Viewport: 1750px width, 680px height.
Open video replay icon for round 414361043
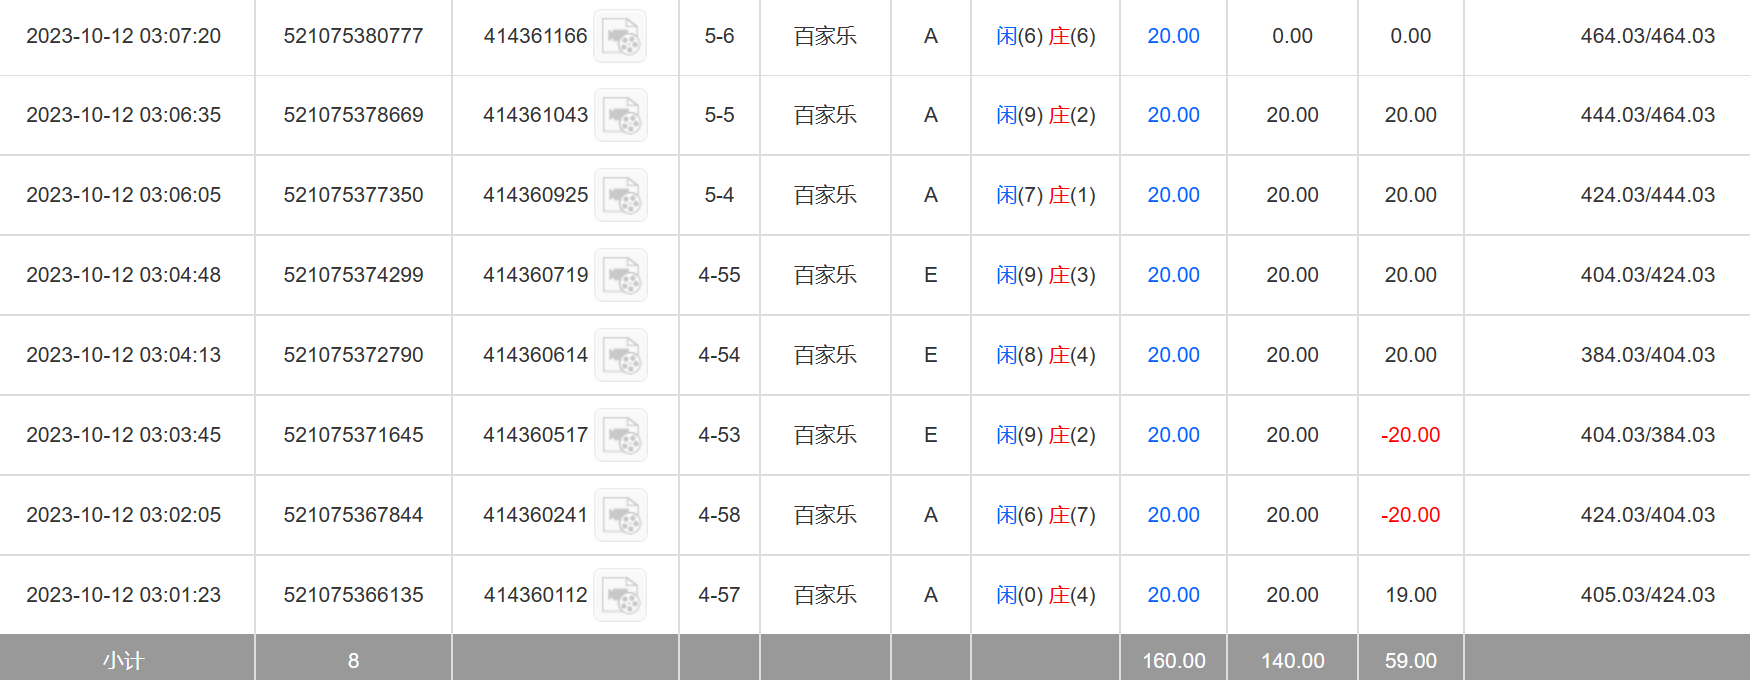click(x=620, y=115)
